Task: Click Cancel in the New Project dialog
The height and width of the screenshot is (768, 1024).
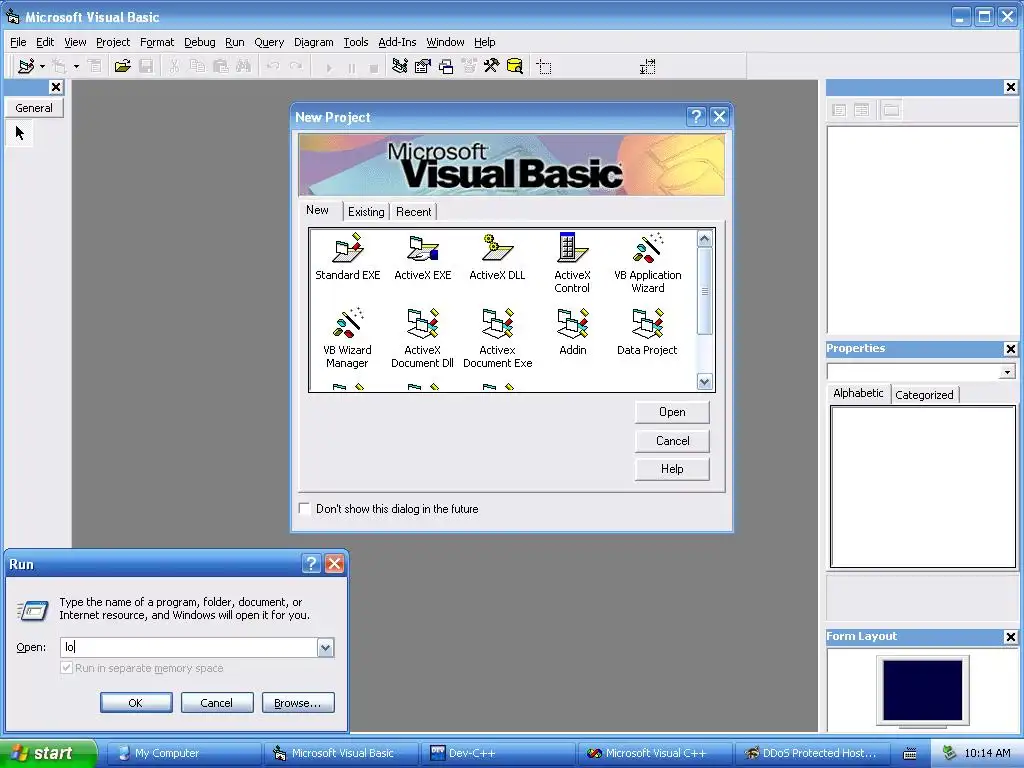Action: click(x=672, y=441)
